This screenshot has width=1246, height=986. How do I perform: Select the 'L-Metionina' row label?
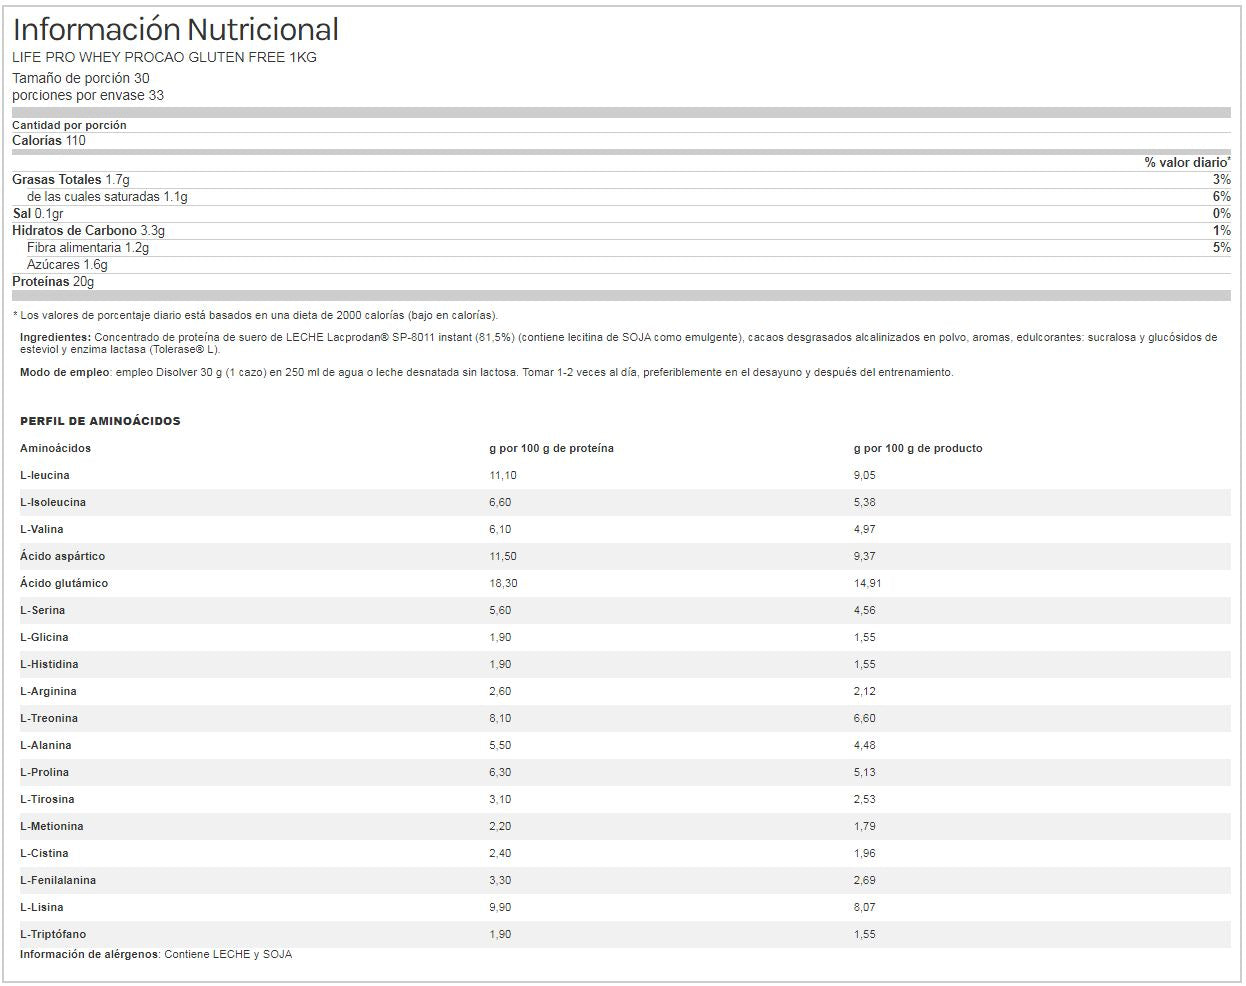click(52, 826)
